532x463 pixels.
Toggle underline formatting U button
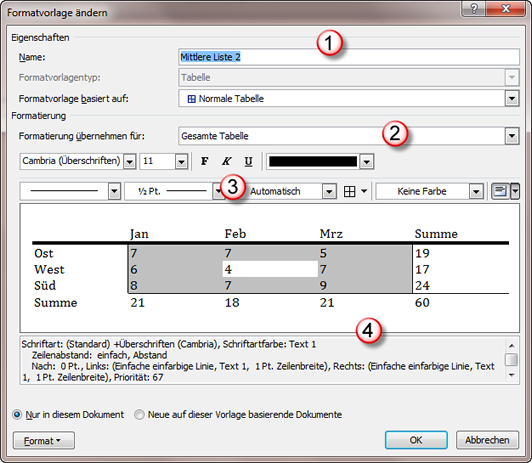pos(248,161)
